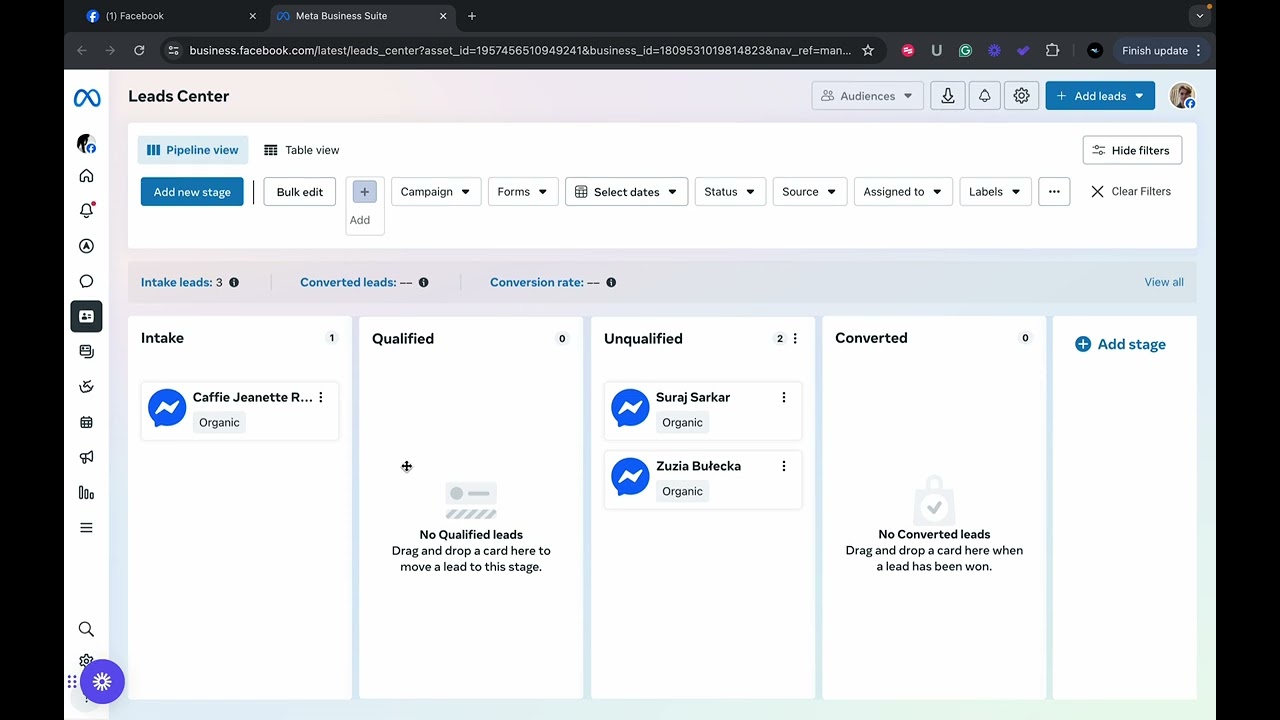Open the Search magnifier in the sidebar
The image size is (1280, 720).
(x=86, y=629)
